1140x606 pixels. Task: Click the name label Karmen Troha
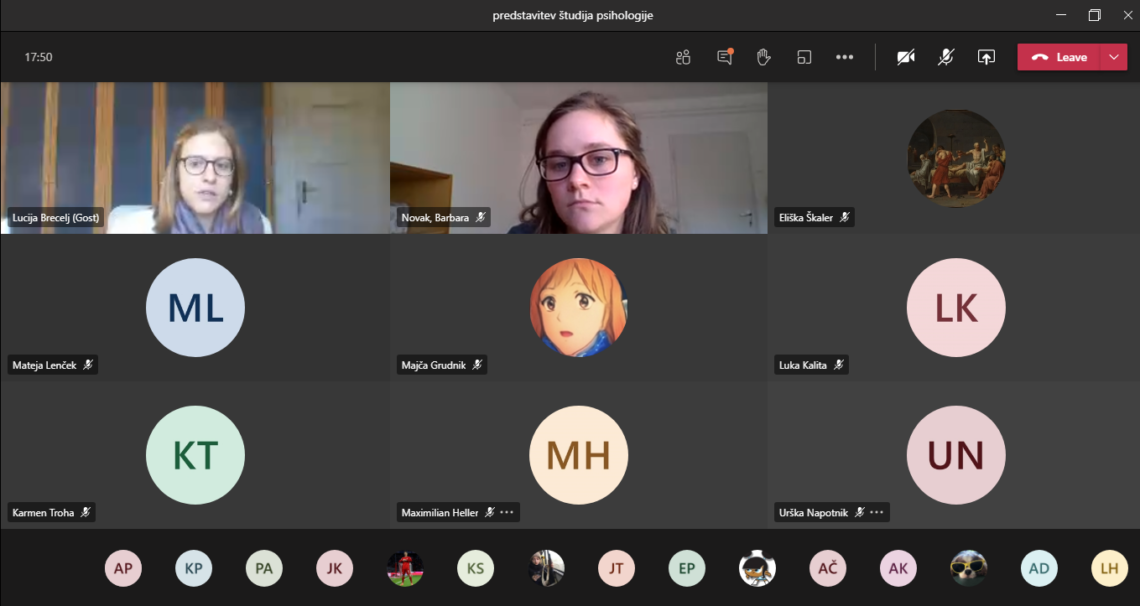coord(43,512)
